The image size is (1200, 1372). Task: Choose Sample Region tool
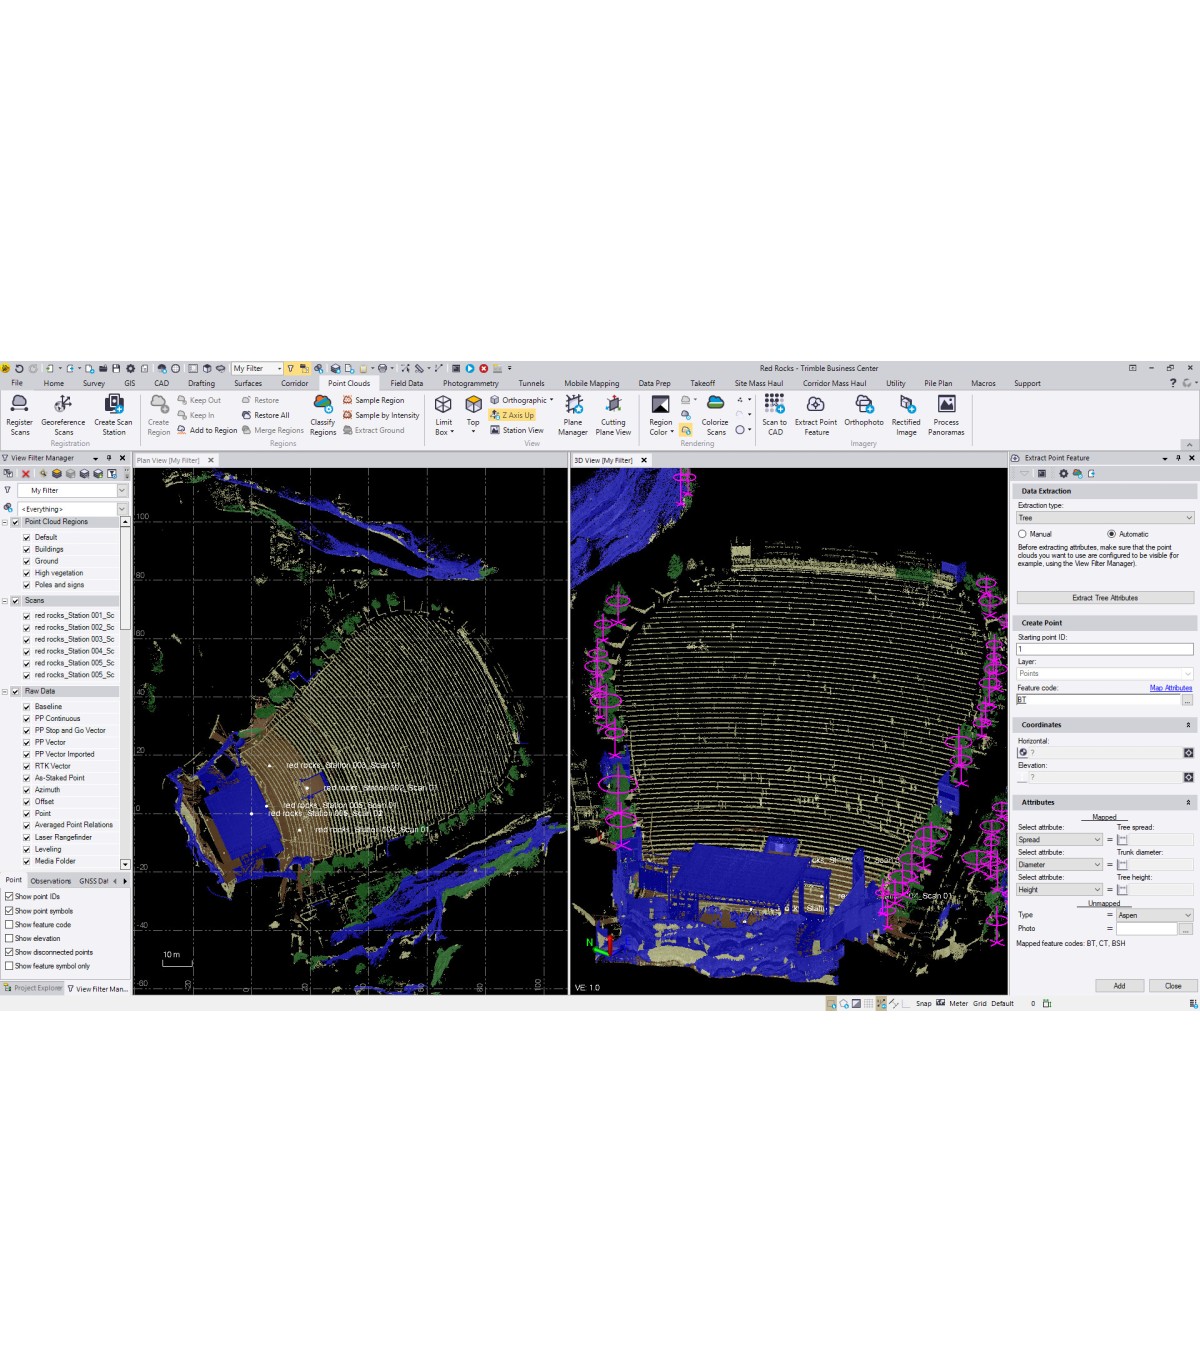[373, 400]
